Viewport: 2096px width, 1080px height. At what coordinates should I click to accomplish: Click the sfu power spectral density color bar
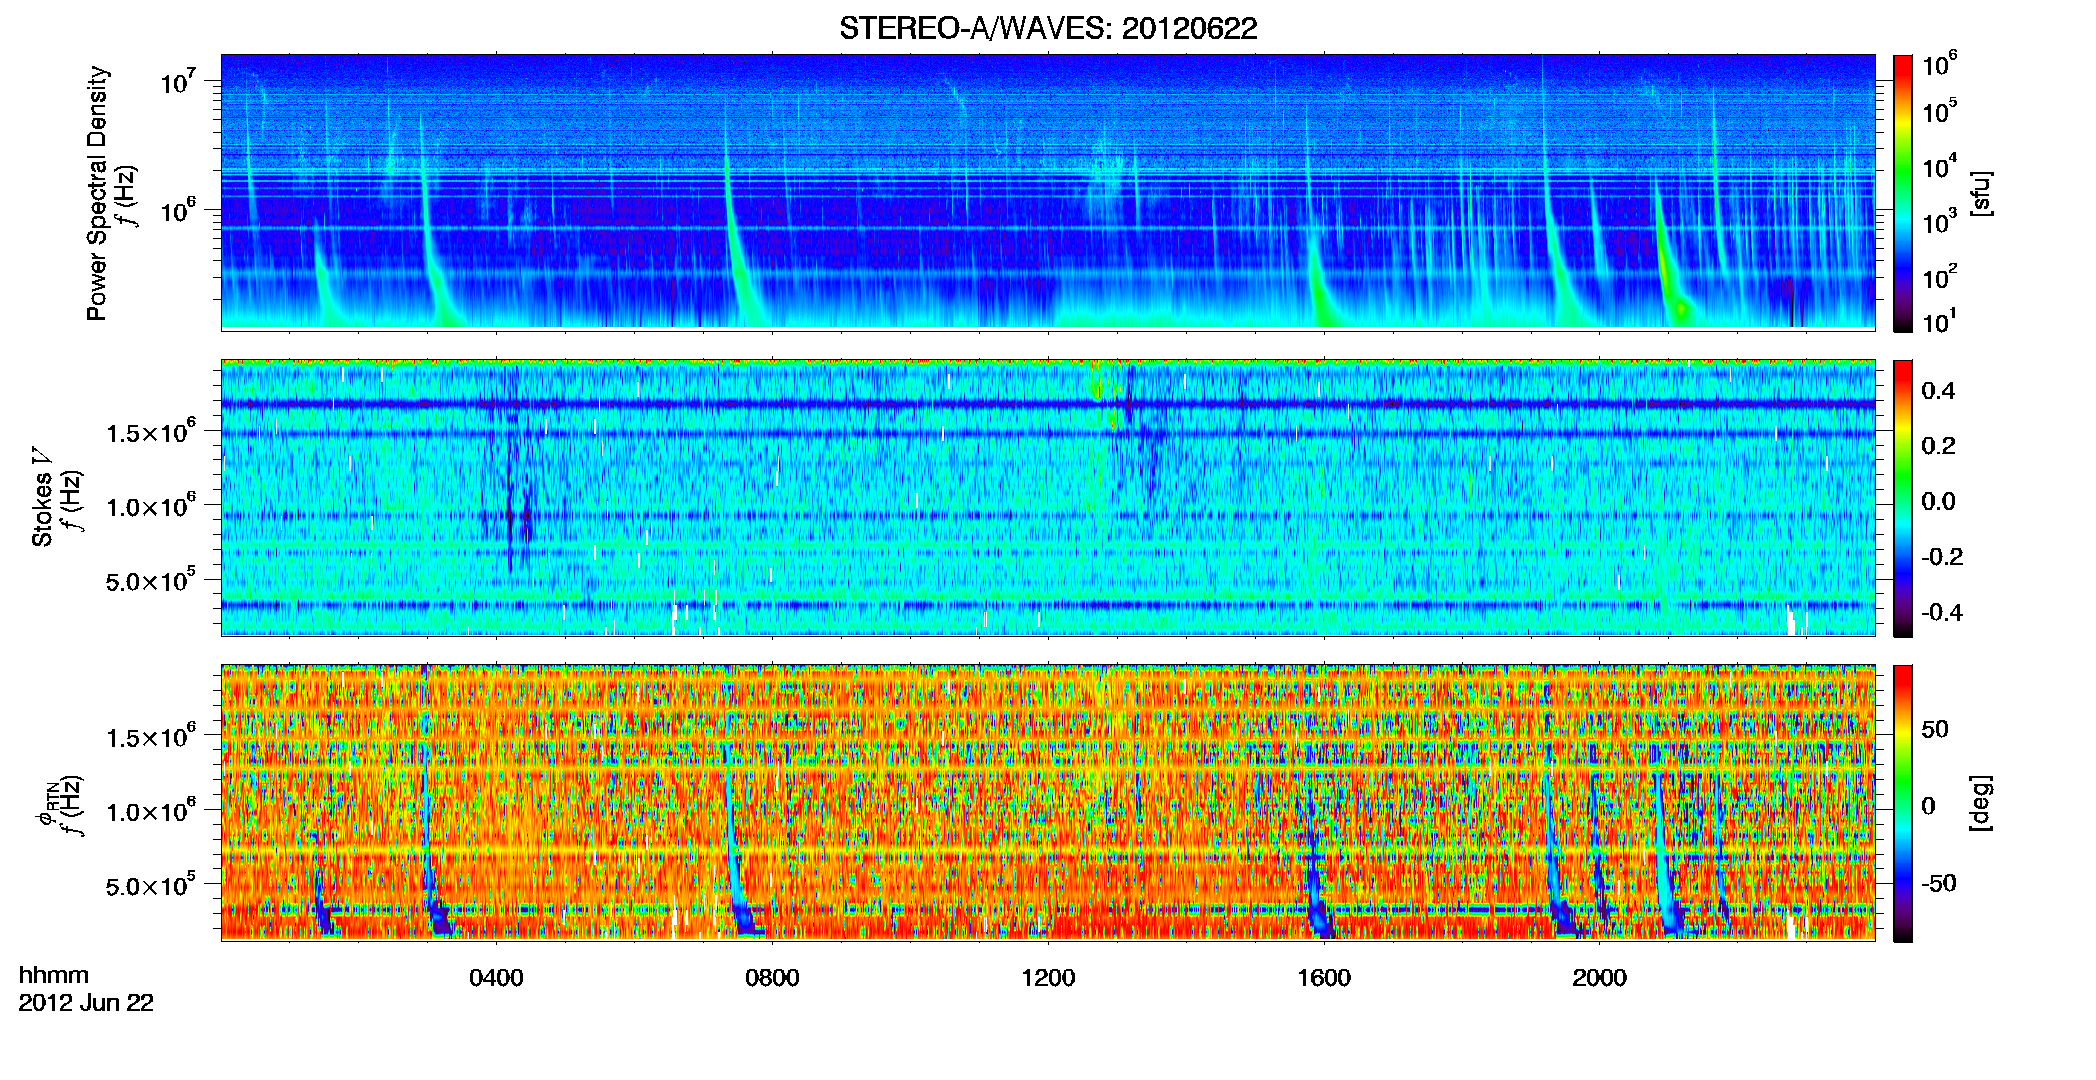(1903, 193)
